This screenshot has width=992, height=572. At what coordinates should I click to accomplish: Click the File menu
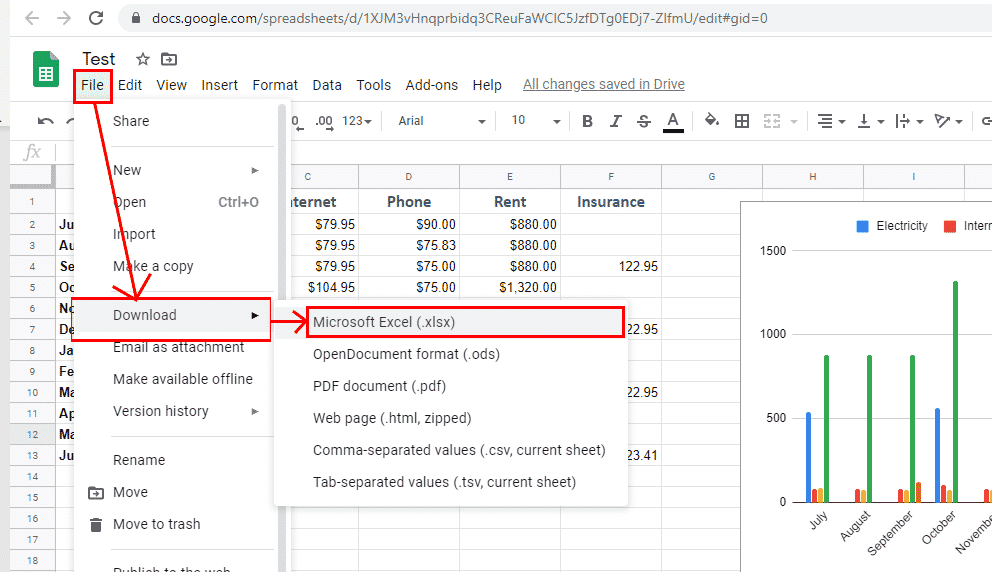[92, 85]
